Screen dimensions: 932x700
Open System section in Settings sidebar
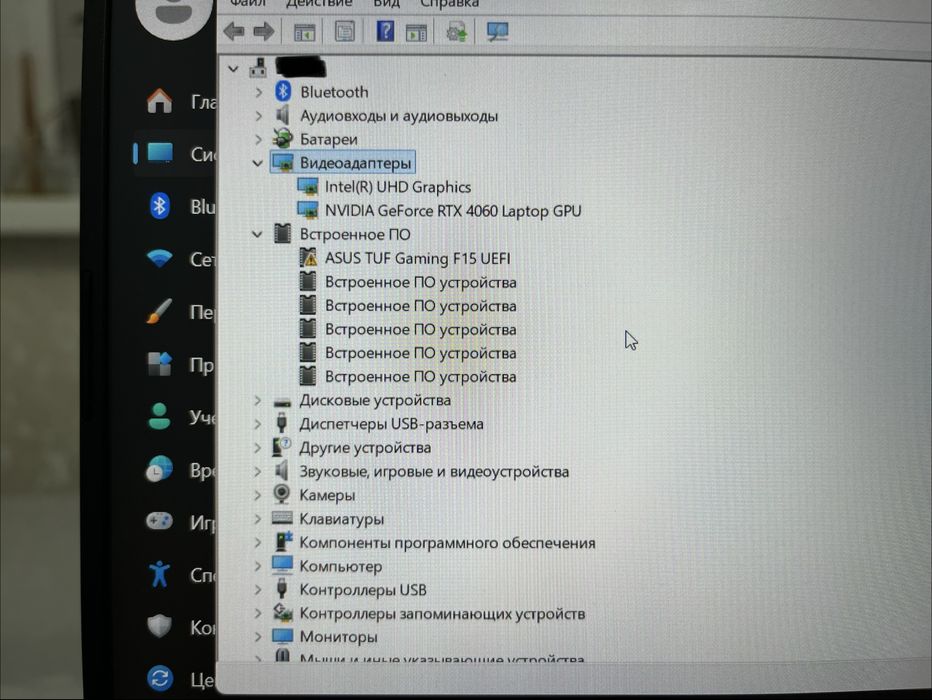pyautogui.click(x=160, y=153)
